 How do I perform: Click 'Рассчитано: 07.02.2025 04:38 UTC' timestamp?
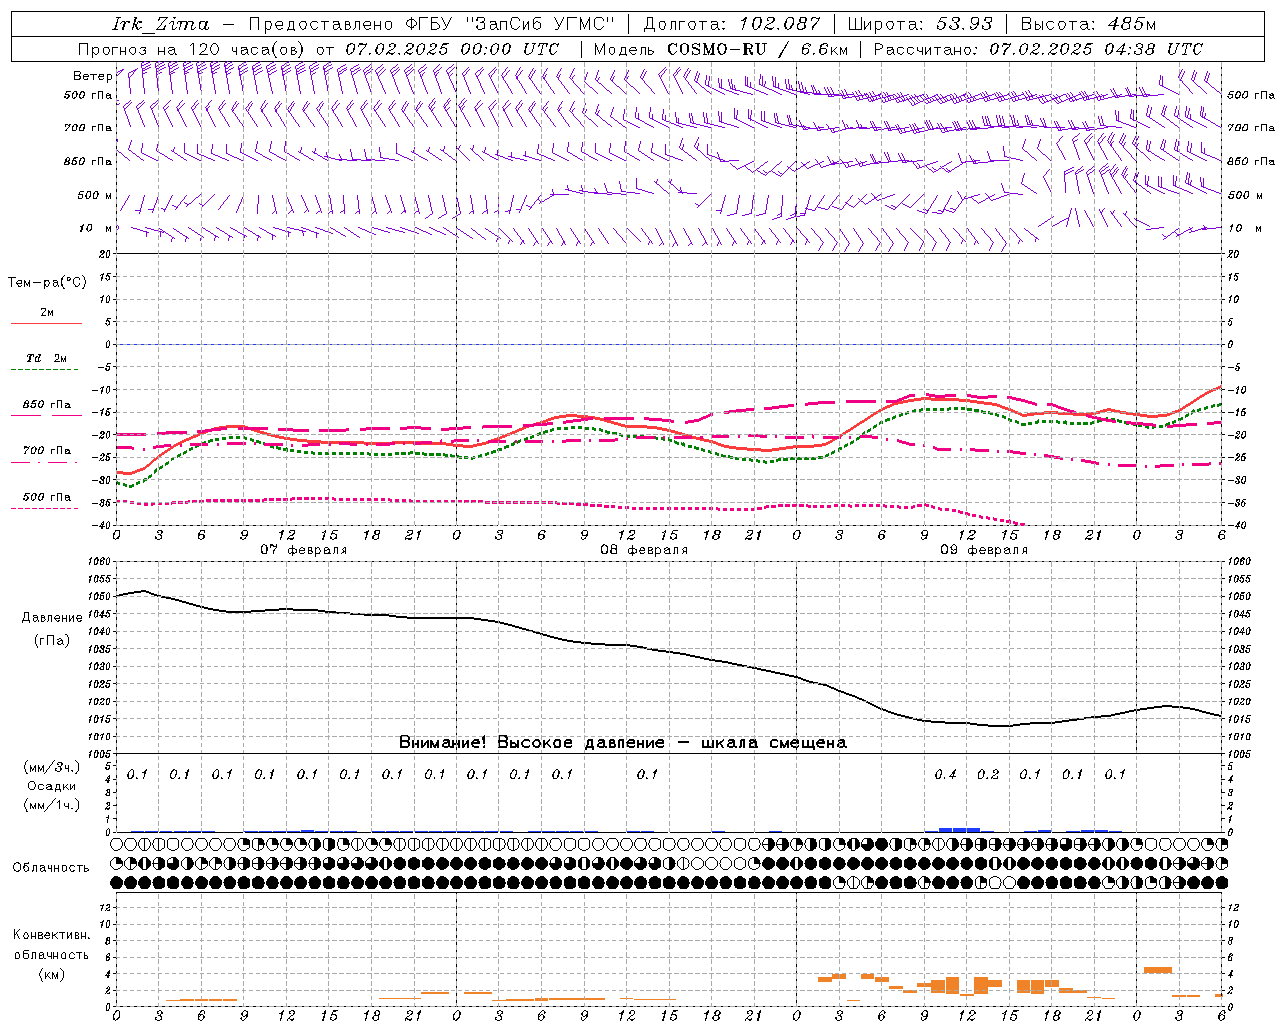[x=1038, y=49]
